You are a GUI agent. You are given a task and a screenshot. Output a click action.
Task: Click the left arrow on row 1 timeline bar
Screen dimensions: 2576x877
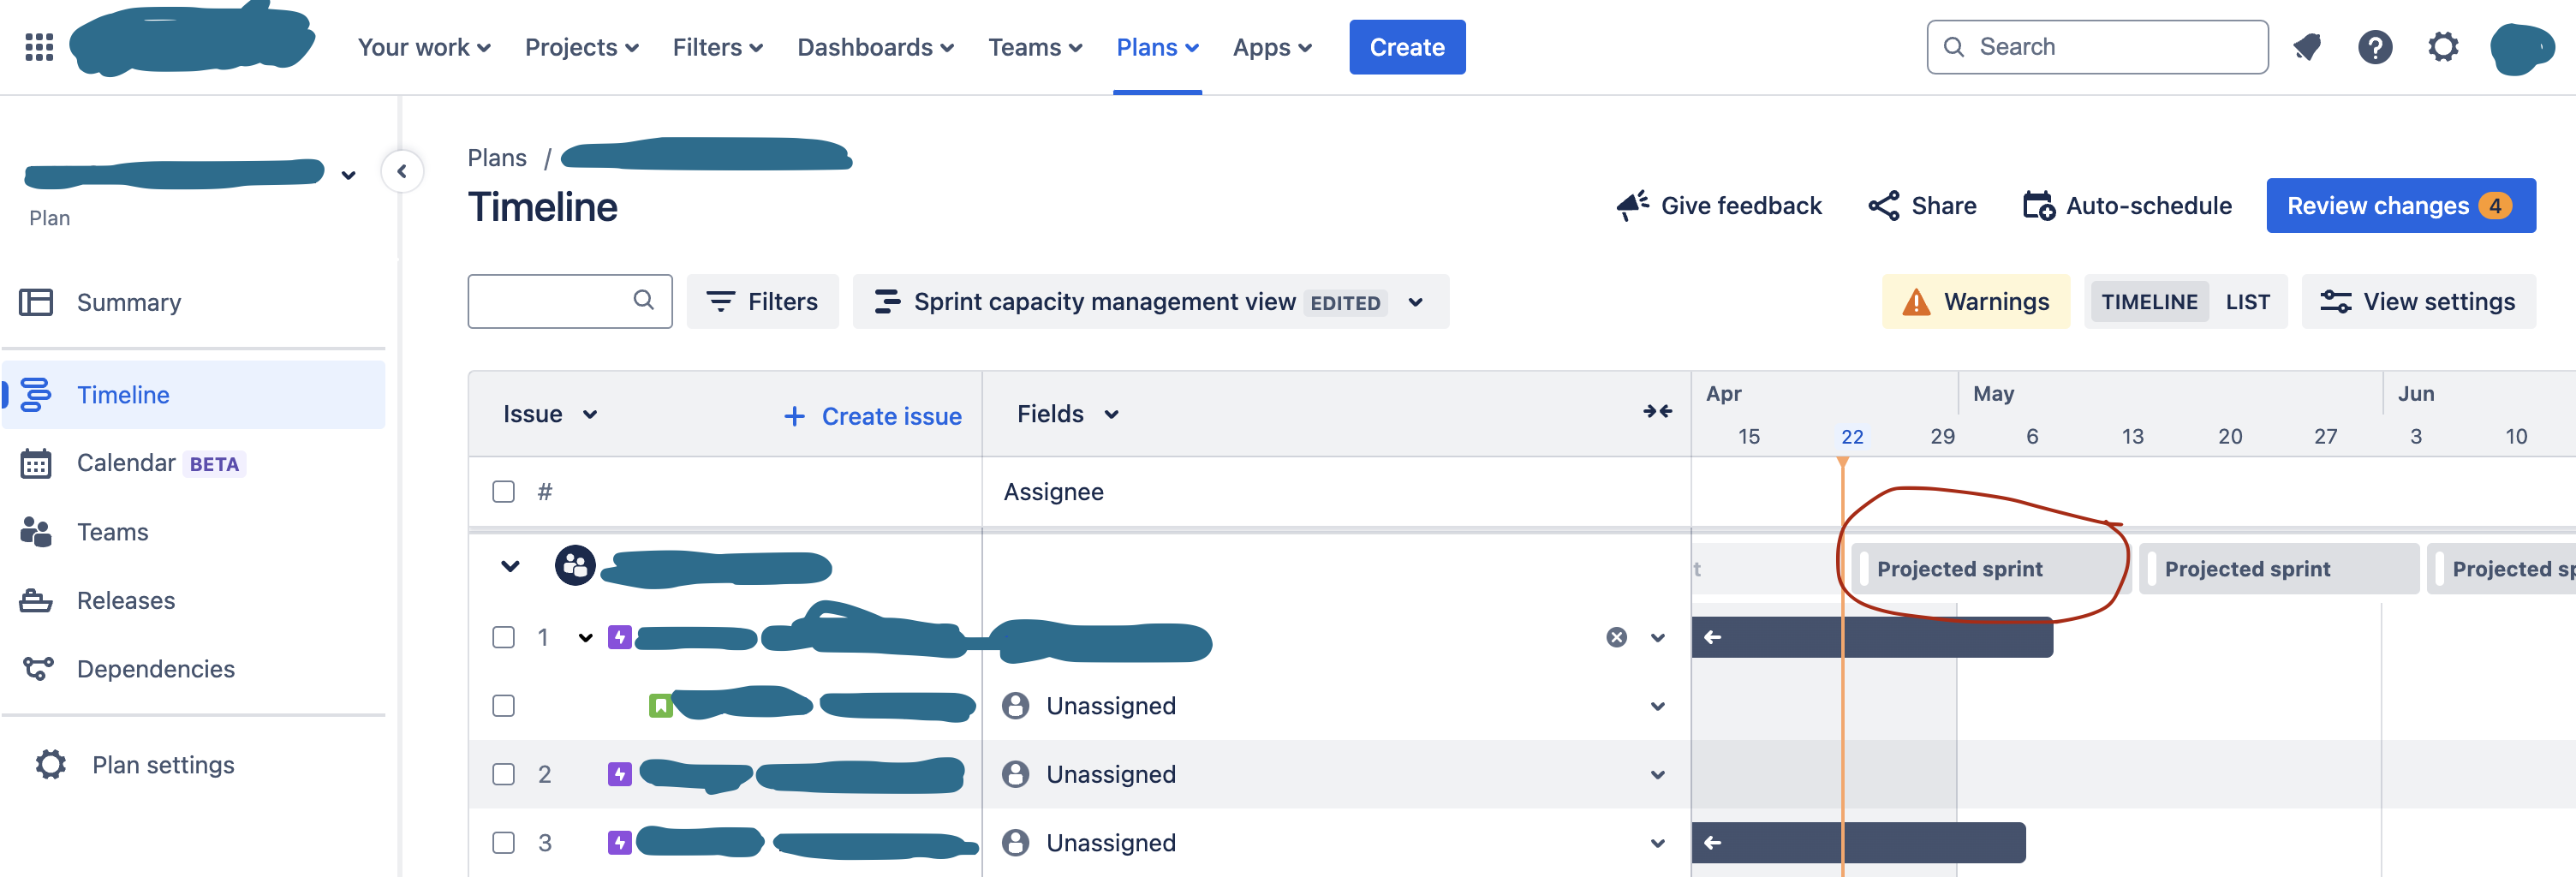click(1713, 637)
